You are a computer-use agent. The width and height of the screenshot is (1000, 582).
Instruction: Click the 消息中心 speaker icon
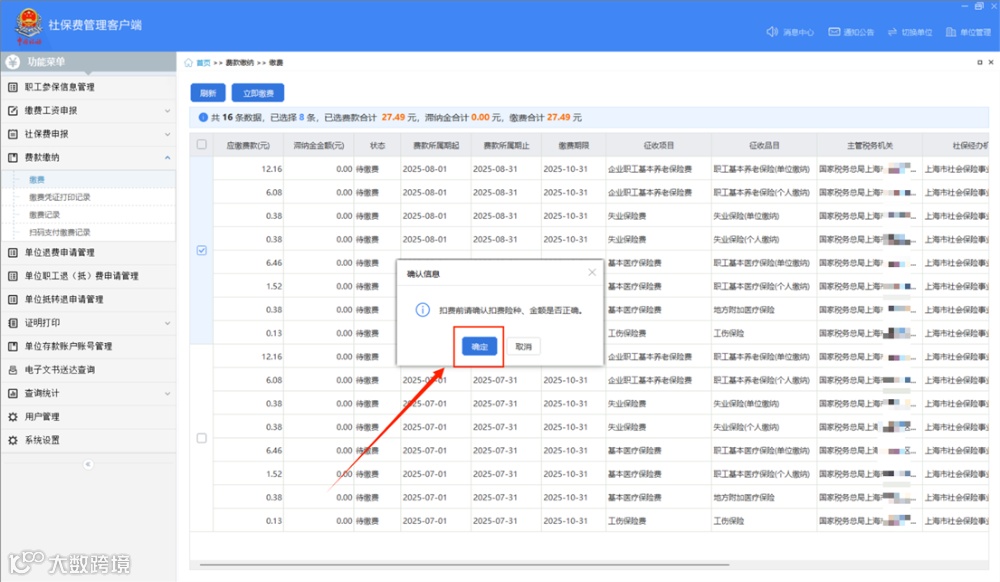(x=772, y=32)
